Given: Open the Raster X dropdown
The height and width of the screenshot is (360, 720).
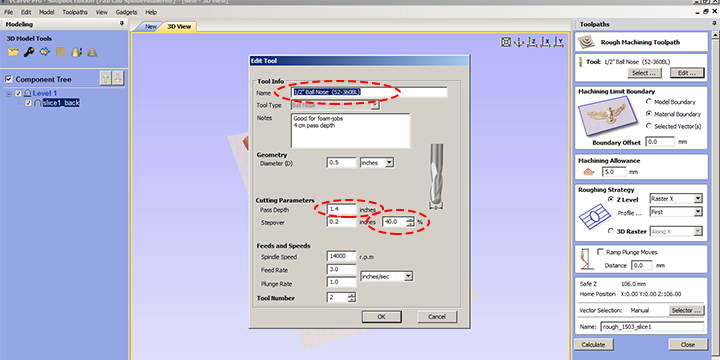Looking at the screenshot, I should (698, 199).
